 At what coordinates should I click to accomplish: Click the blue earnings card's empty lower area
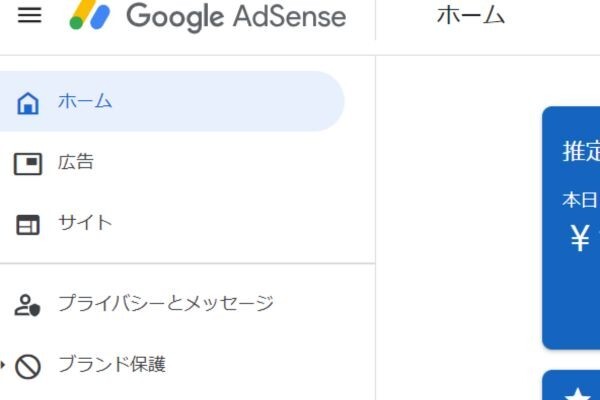pyautogui.click(x=575, y=310)
